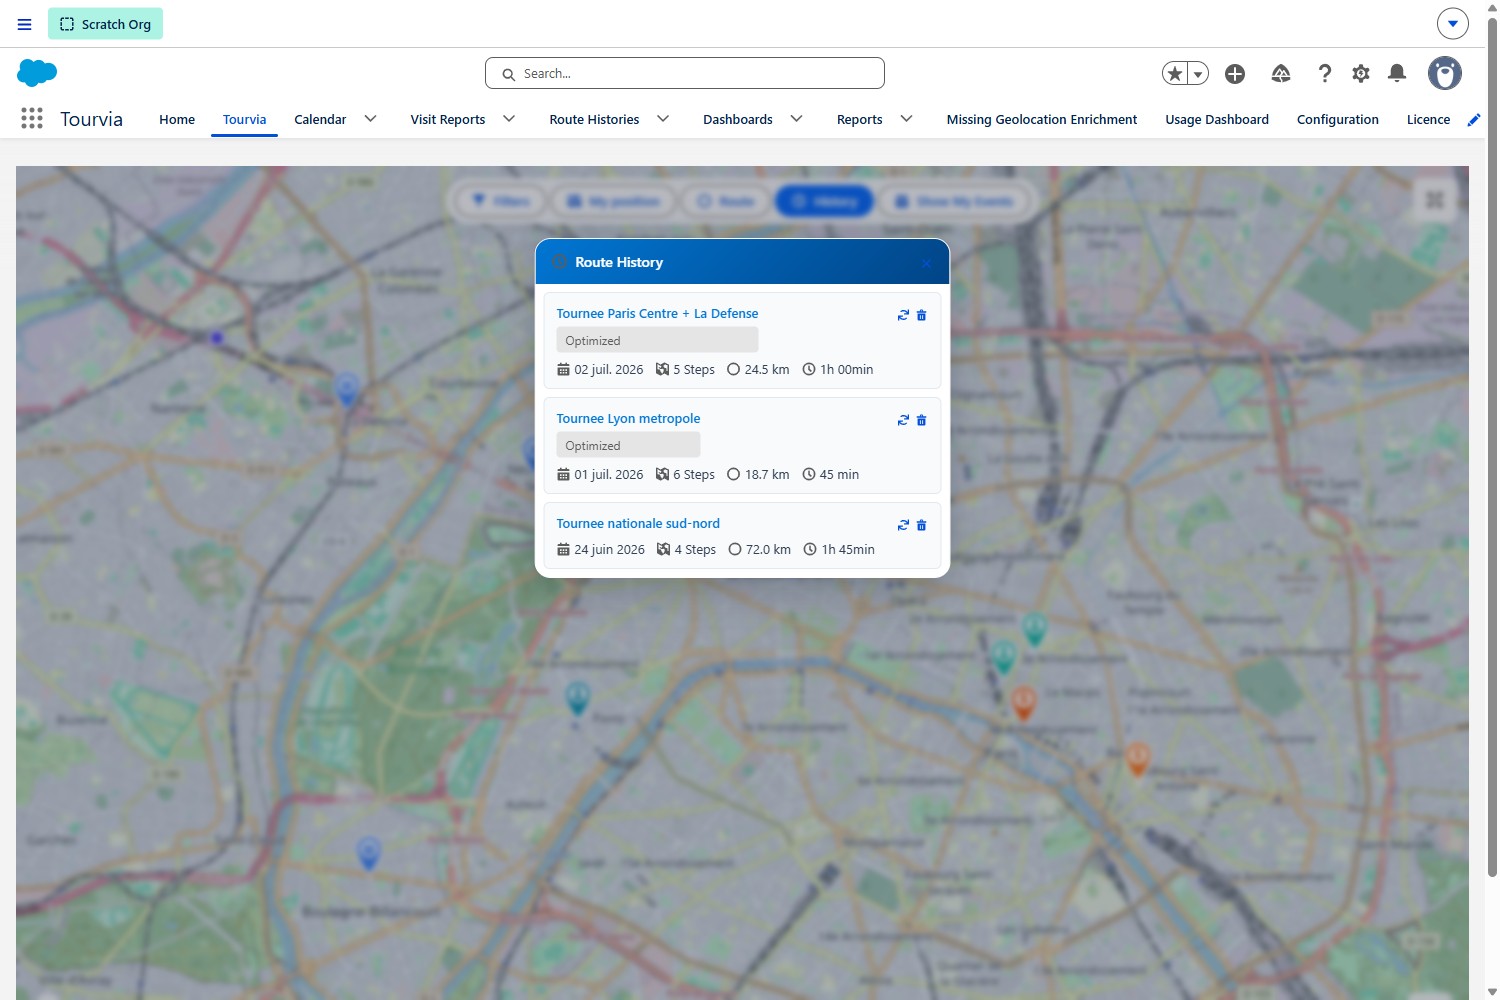Open Tournee nationale sud-nord link

tap(638, 524)
